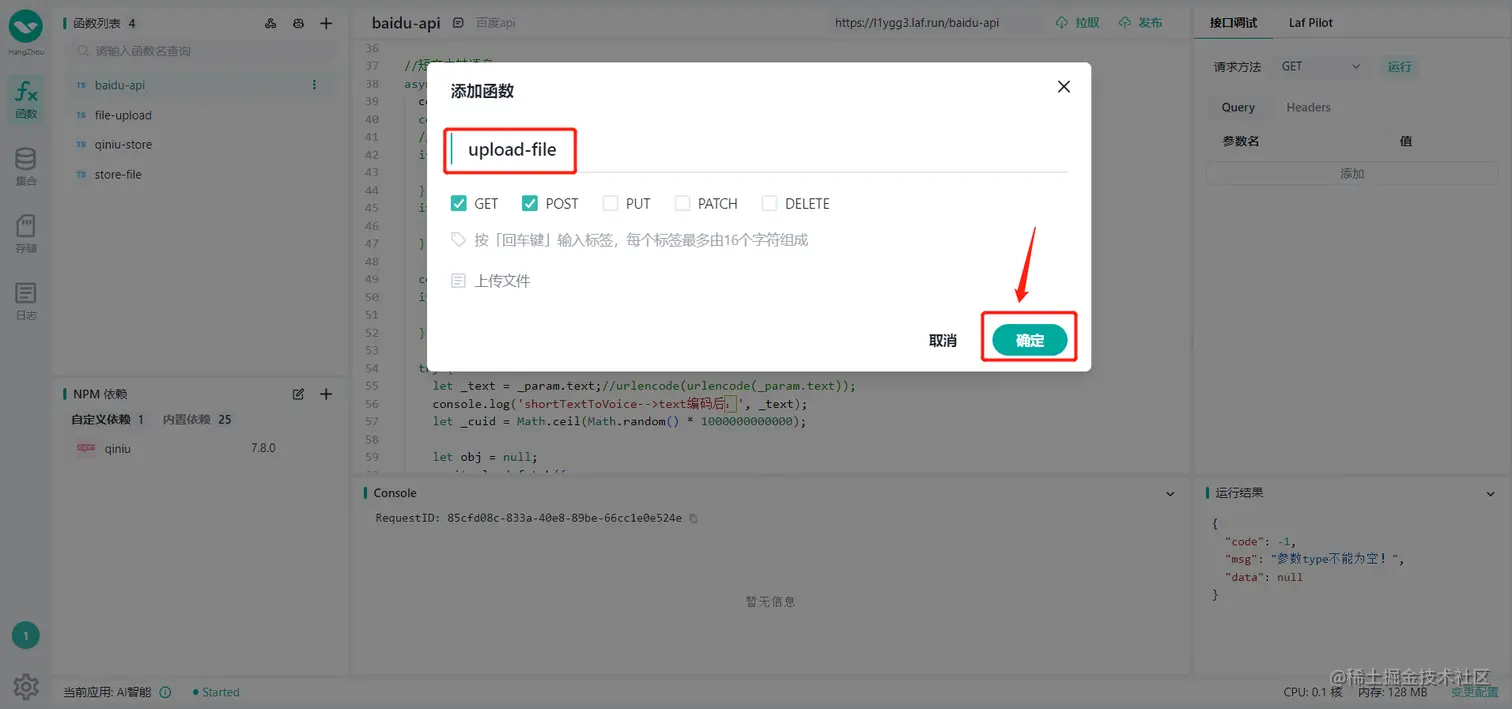Check the DELETE method checkbox

click(x=769, y=203)
